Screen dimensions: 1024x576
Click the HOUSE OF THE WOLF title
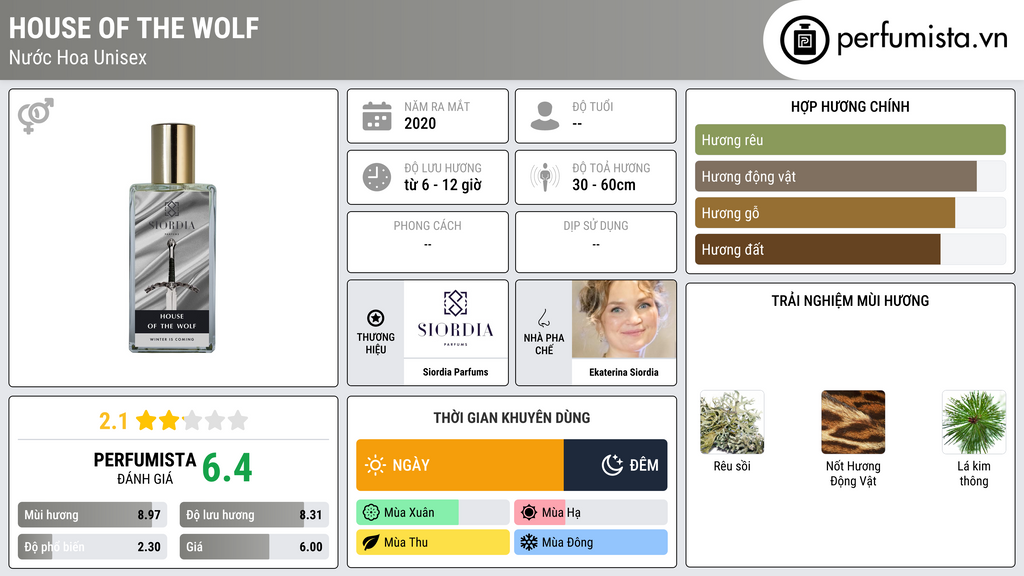[x=134, y=29]
